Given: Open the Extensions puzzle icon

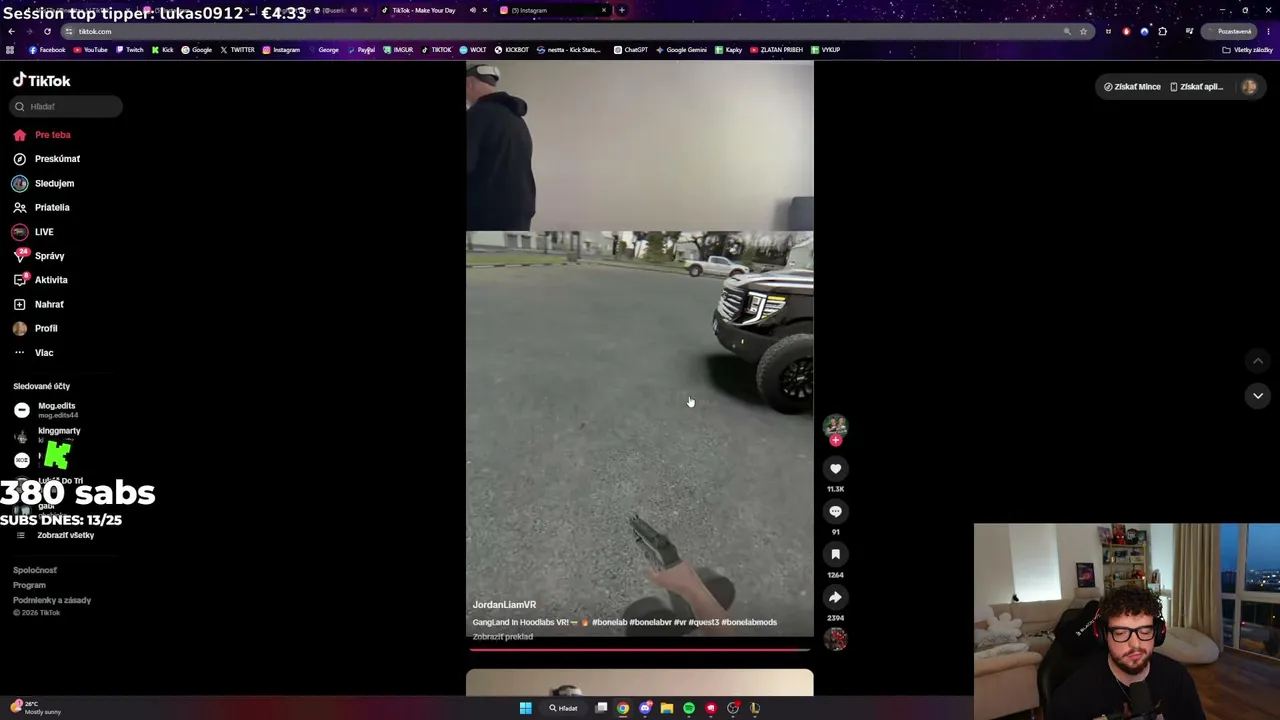Looking at the screenshot, I should (x=1162, y=31).
